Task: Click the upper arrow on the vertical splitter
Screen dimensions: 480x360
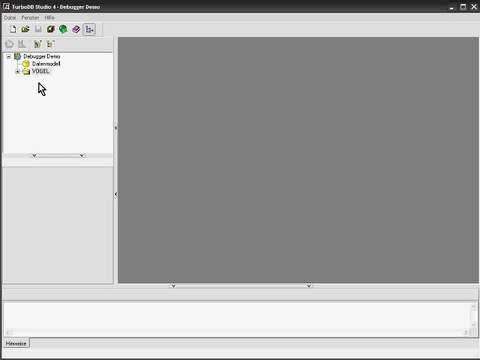Action: tap(116, 128)
